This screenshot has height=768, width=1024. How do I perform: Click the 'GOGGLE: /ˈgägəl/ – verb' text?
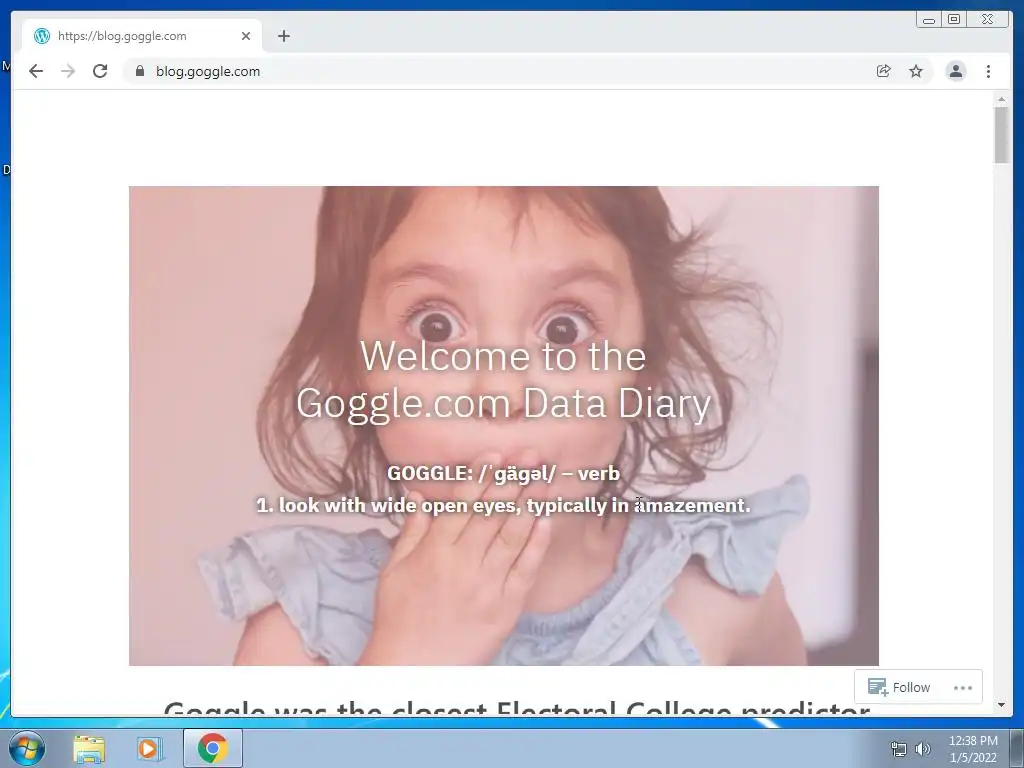504,473
